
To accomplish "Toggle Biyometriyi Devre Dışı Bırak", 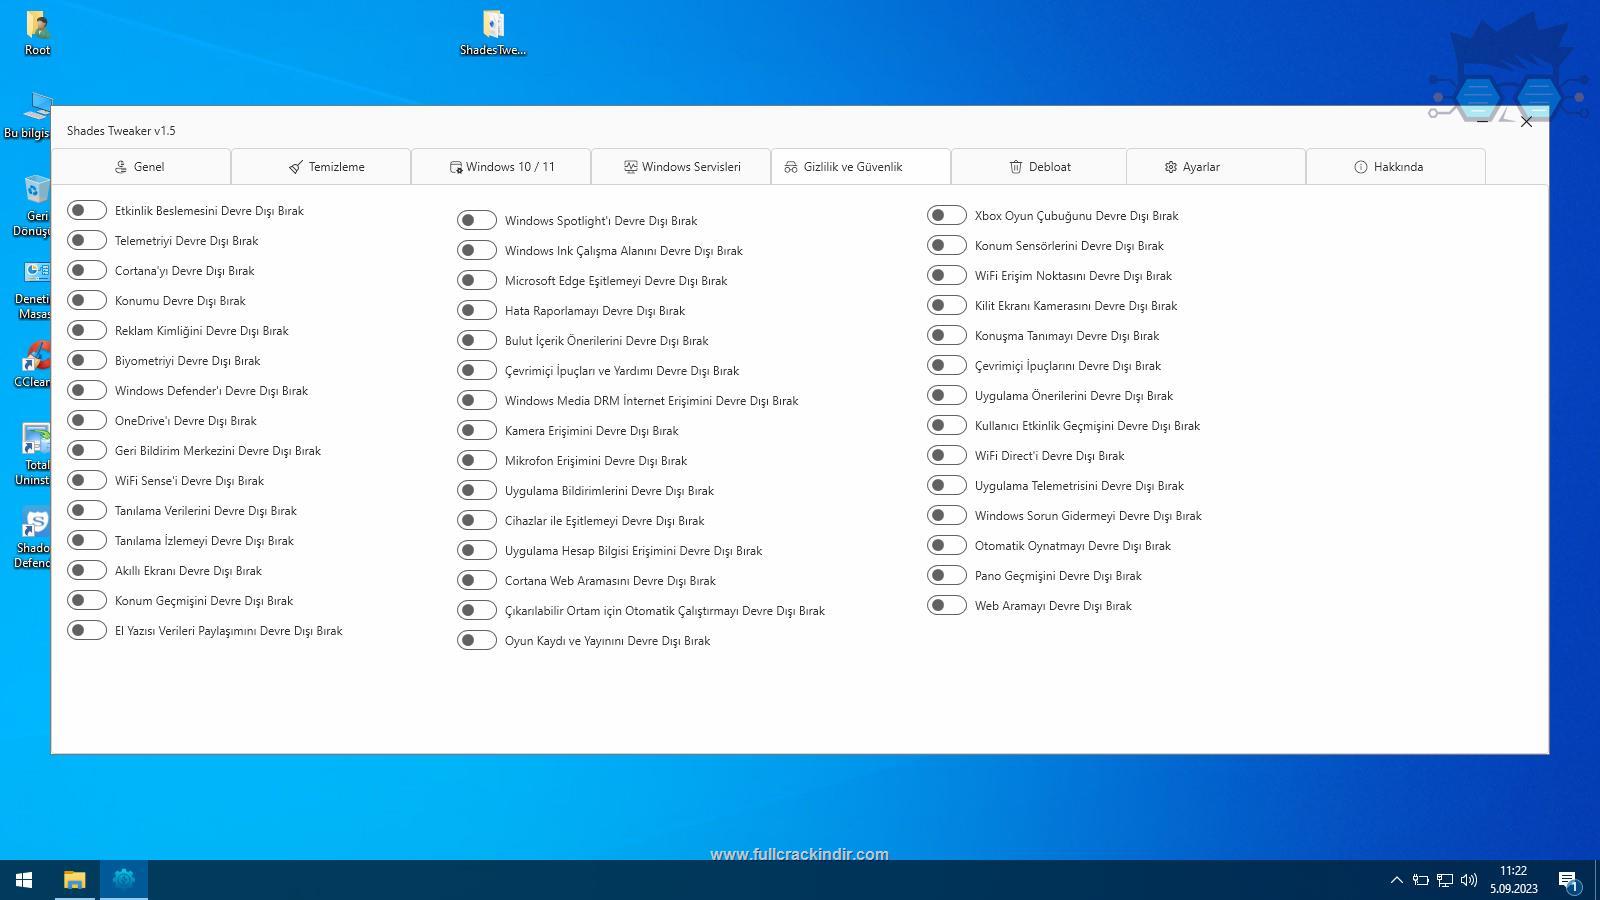I will [87, 360].
